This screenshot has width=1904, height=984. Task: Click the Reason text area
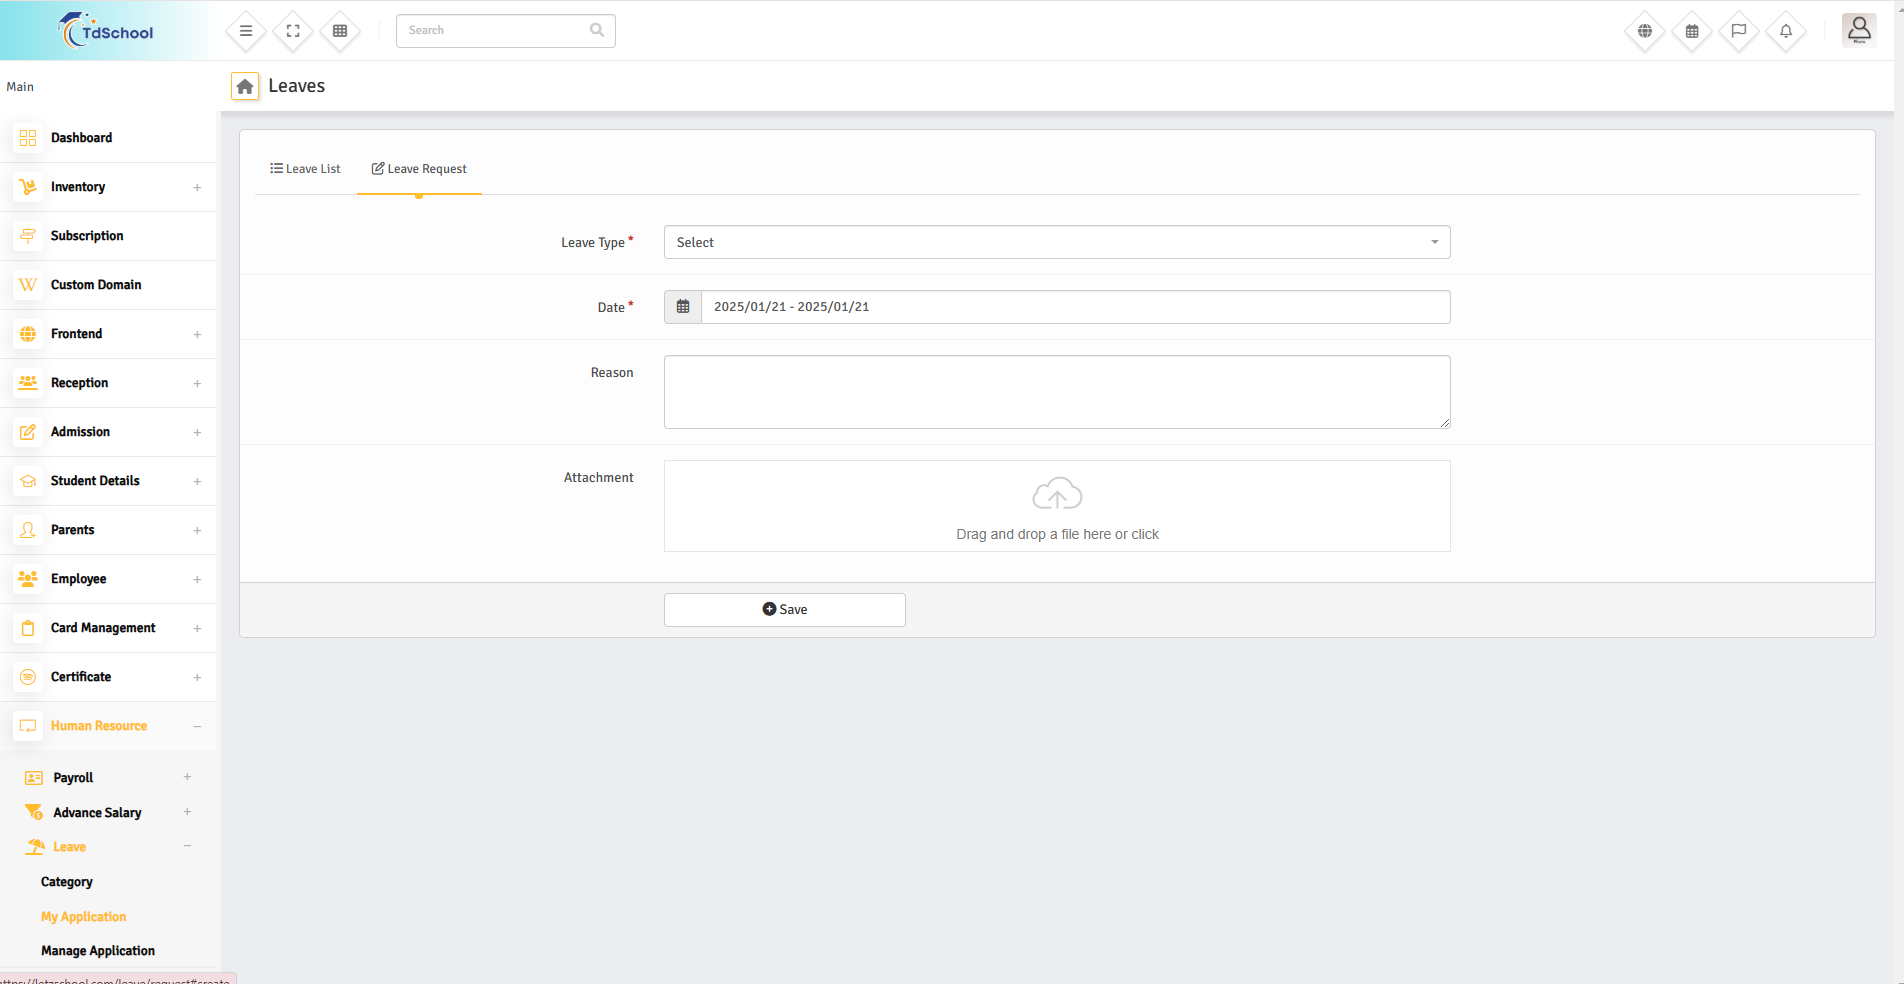1056,392
